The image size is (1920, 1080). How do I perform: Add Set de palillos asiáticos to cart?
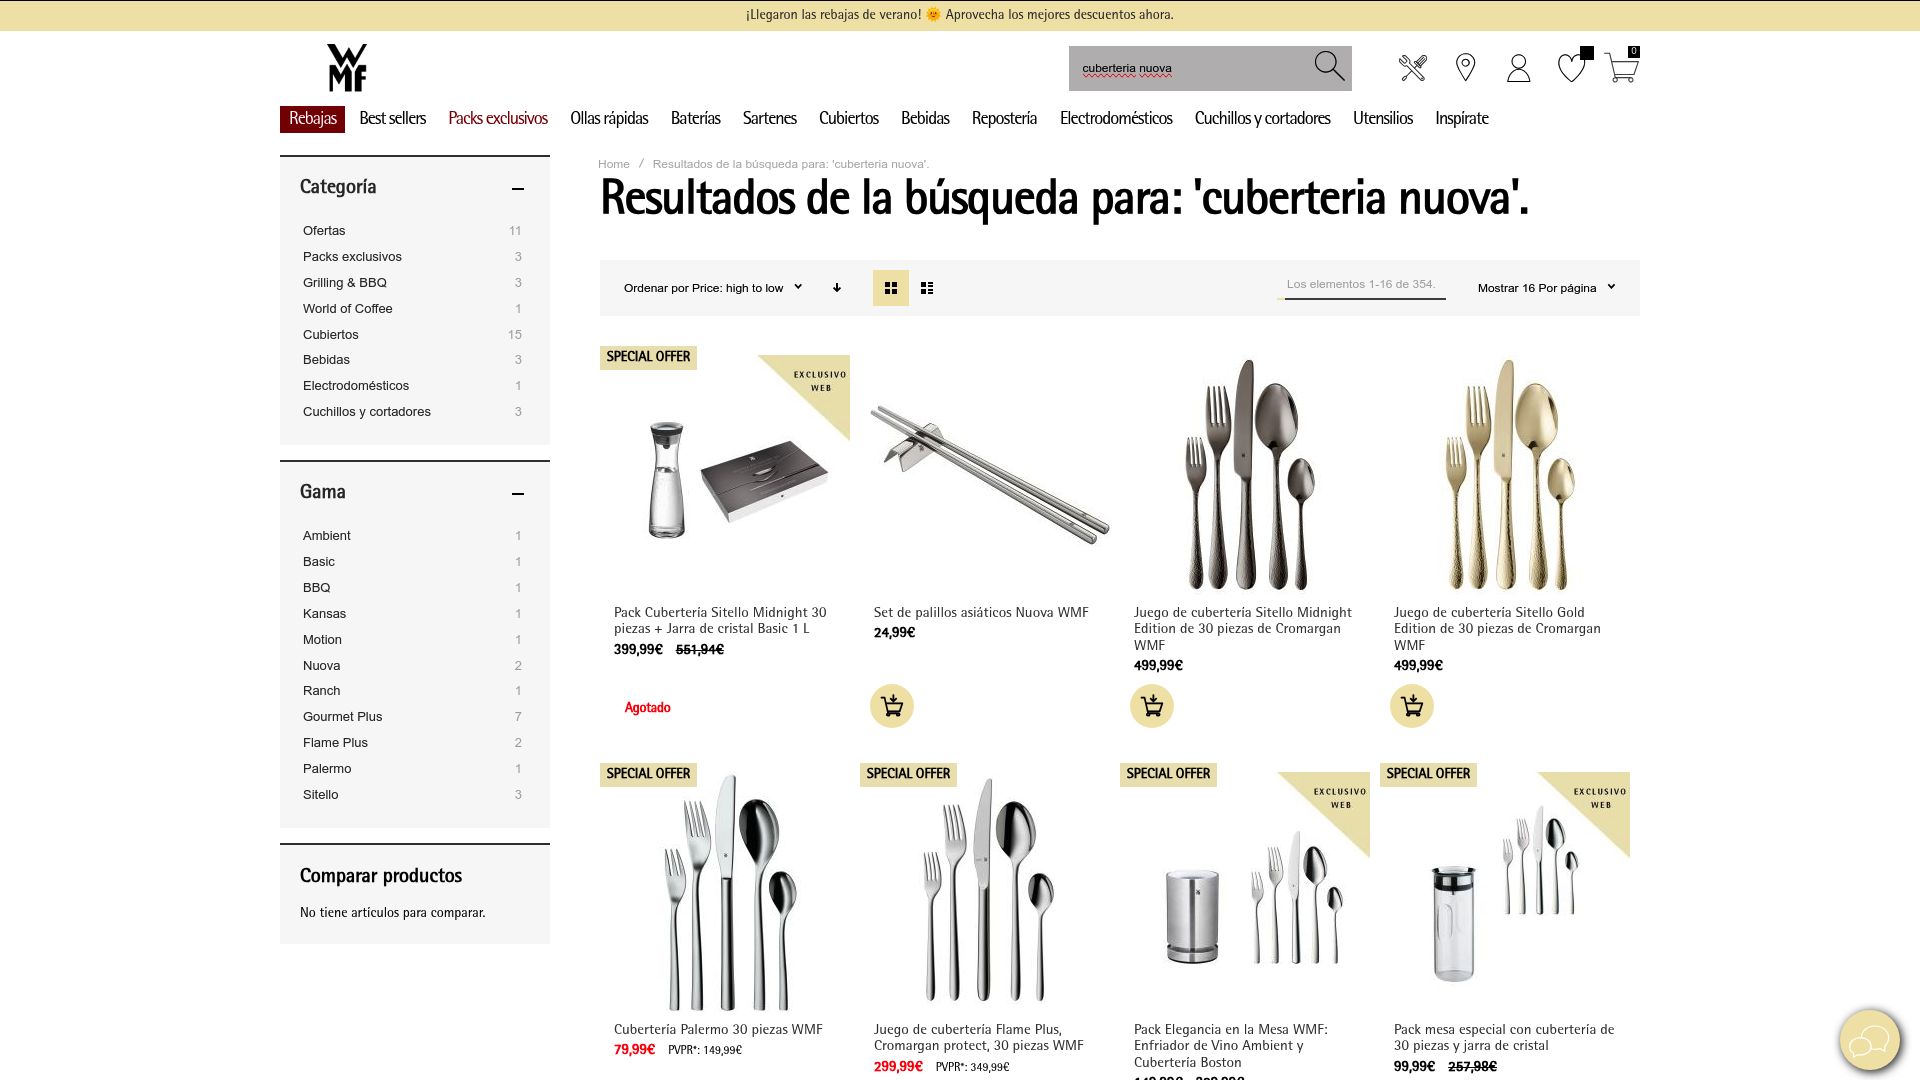[892, 706]
